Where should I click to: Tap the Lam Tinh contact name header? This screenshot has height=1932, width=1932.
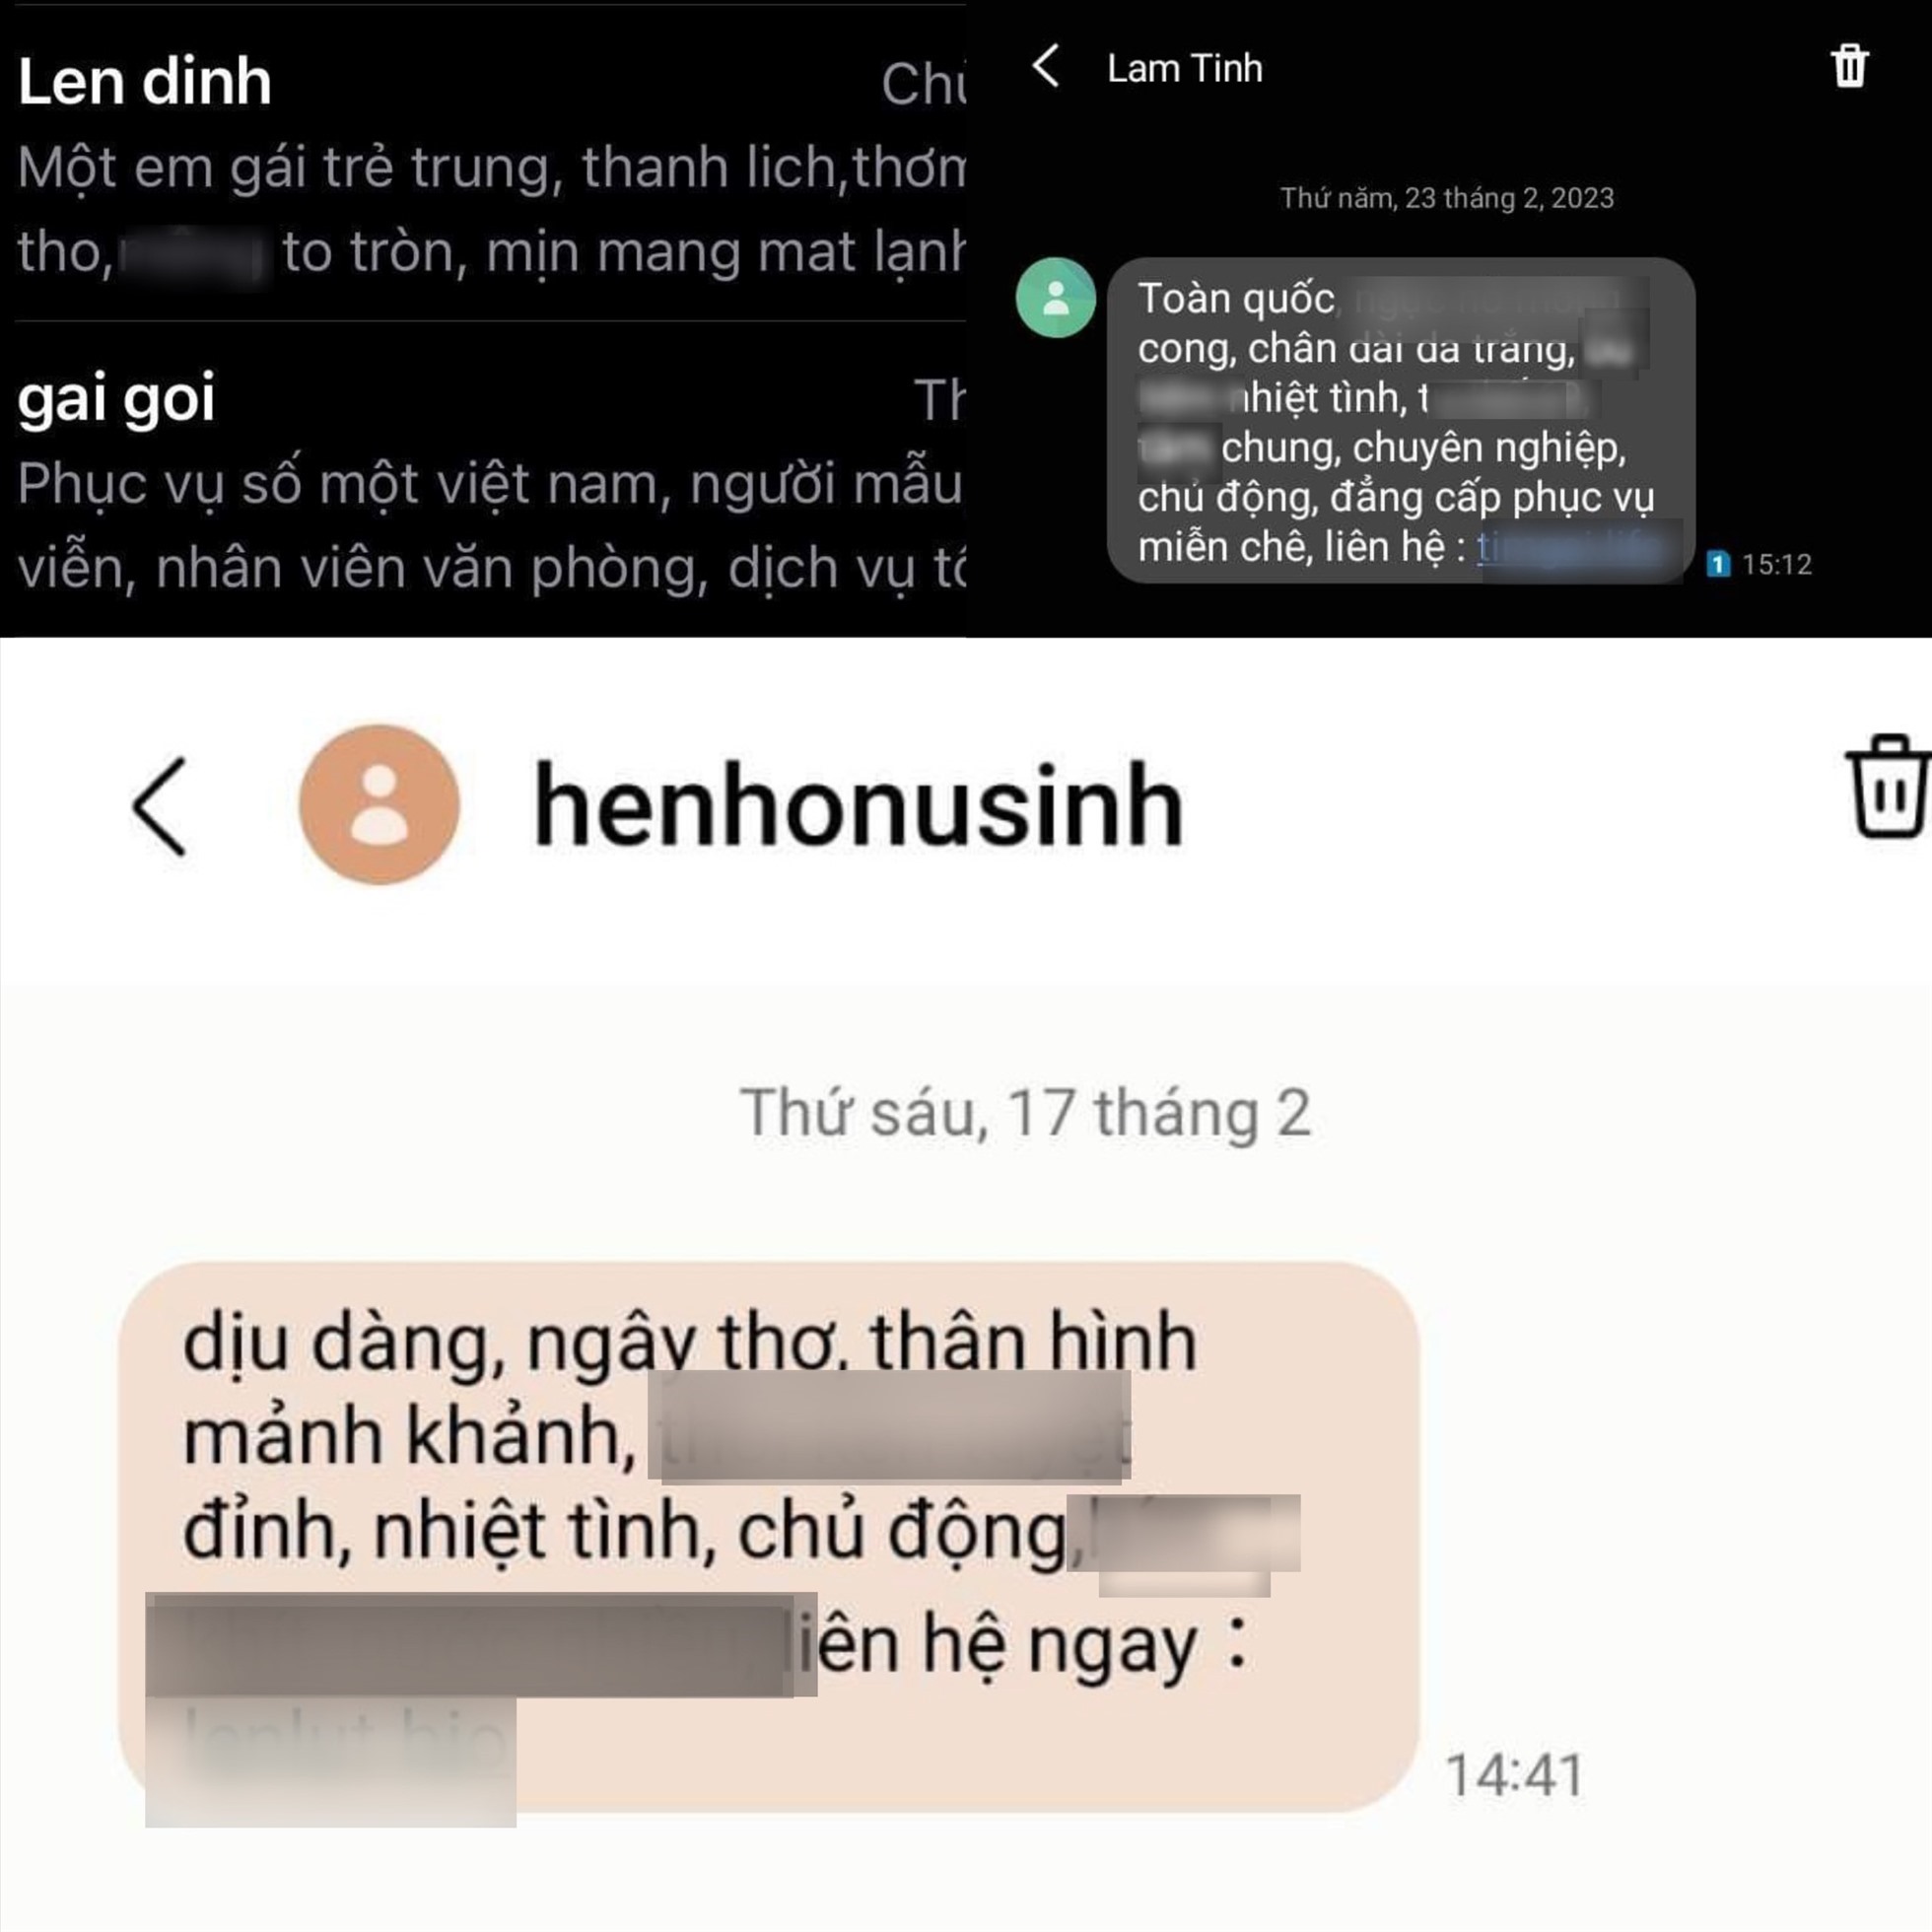[1184, 68]
